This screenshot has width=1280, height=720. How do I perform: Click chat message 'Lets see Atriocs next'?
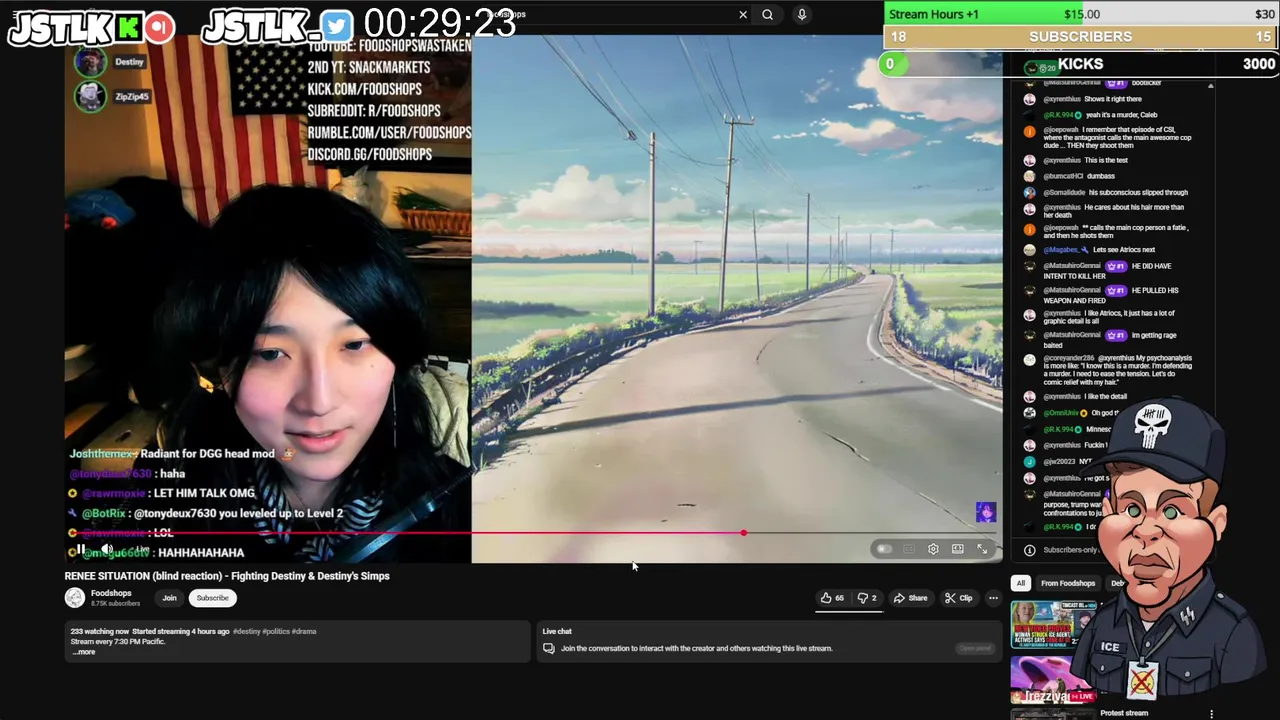point(1124,250)
